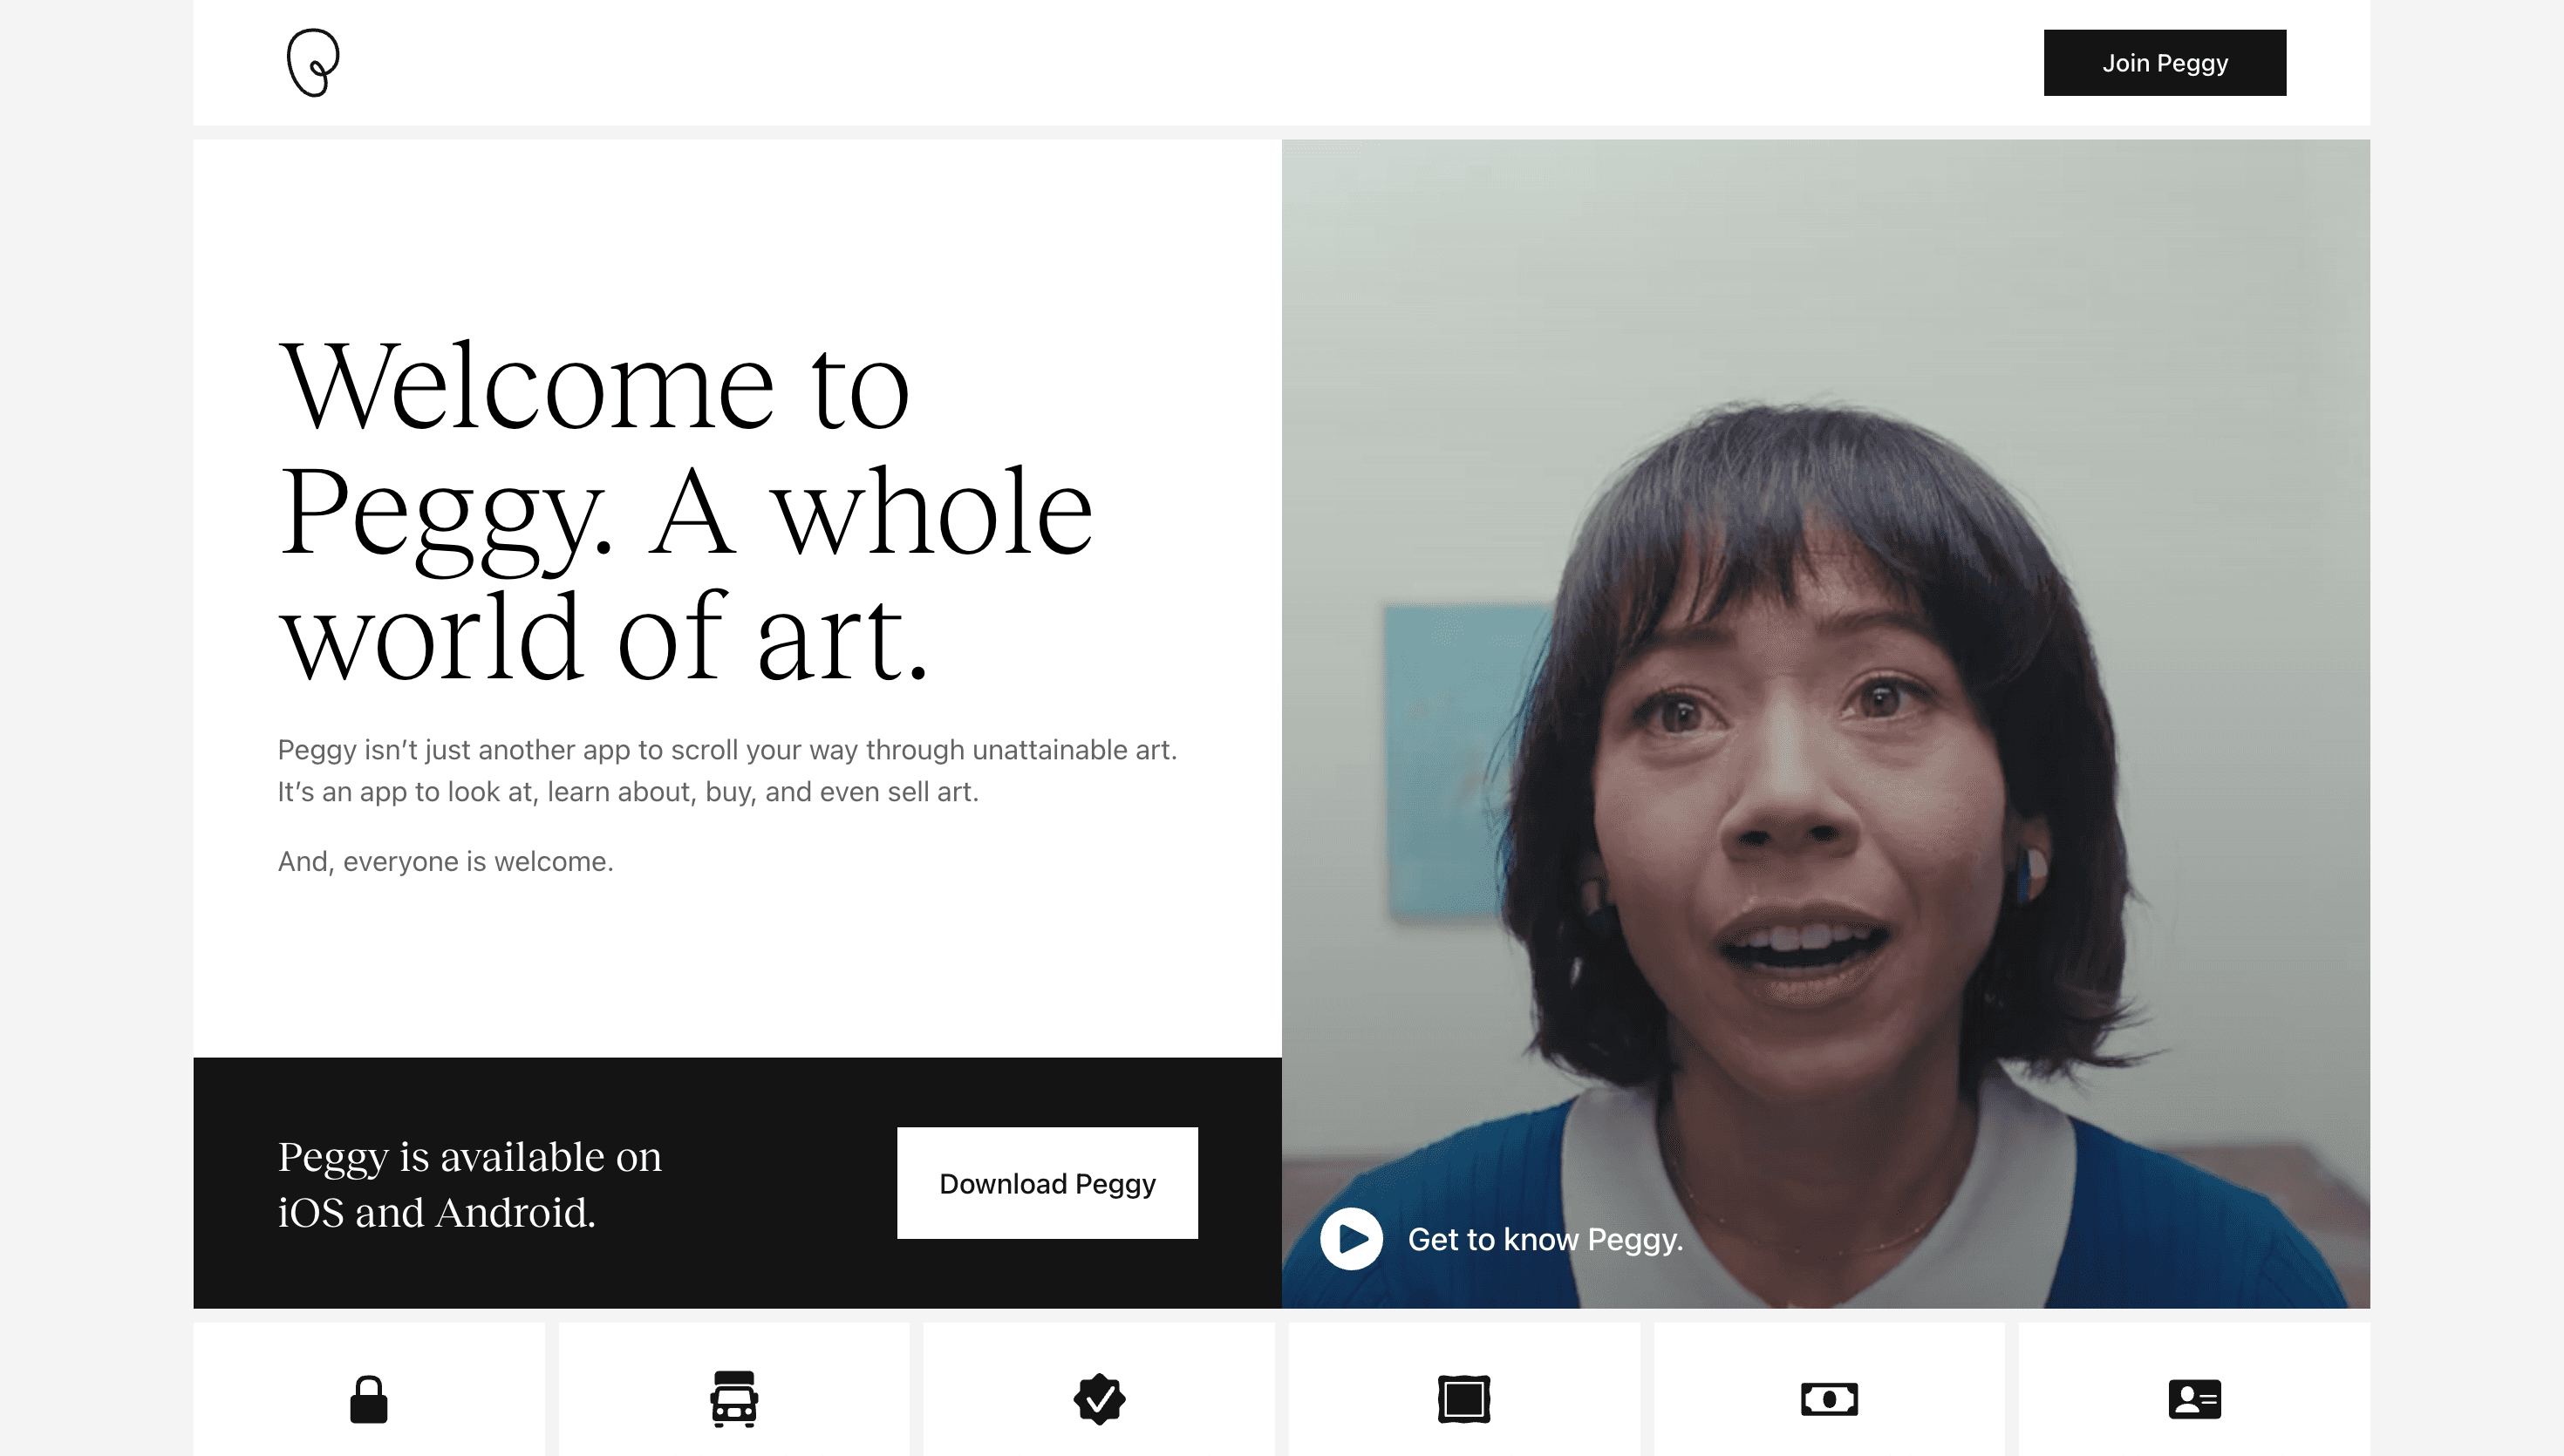Screen dimensions: 2564x1456
Task: Click the verified checkmark badge icon
Action: 1099,1399
